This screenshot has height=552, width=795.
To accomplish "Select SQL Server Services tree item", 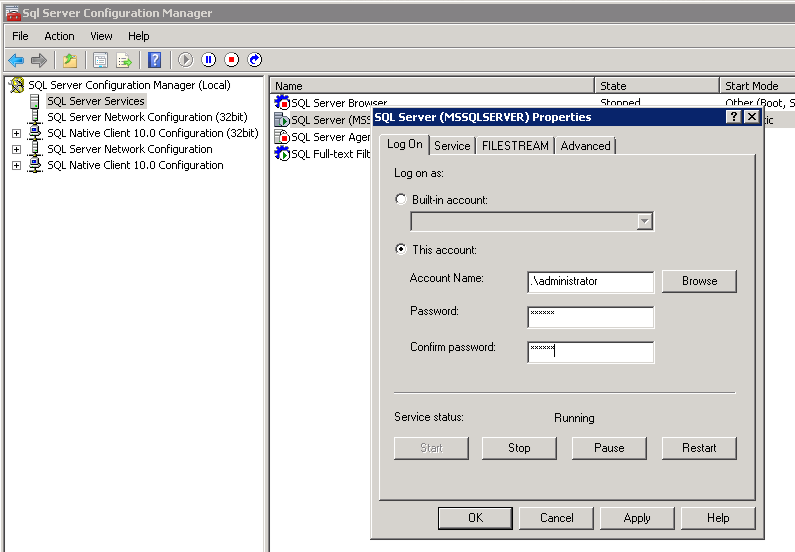I will coord(96,101).
